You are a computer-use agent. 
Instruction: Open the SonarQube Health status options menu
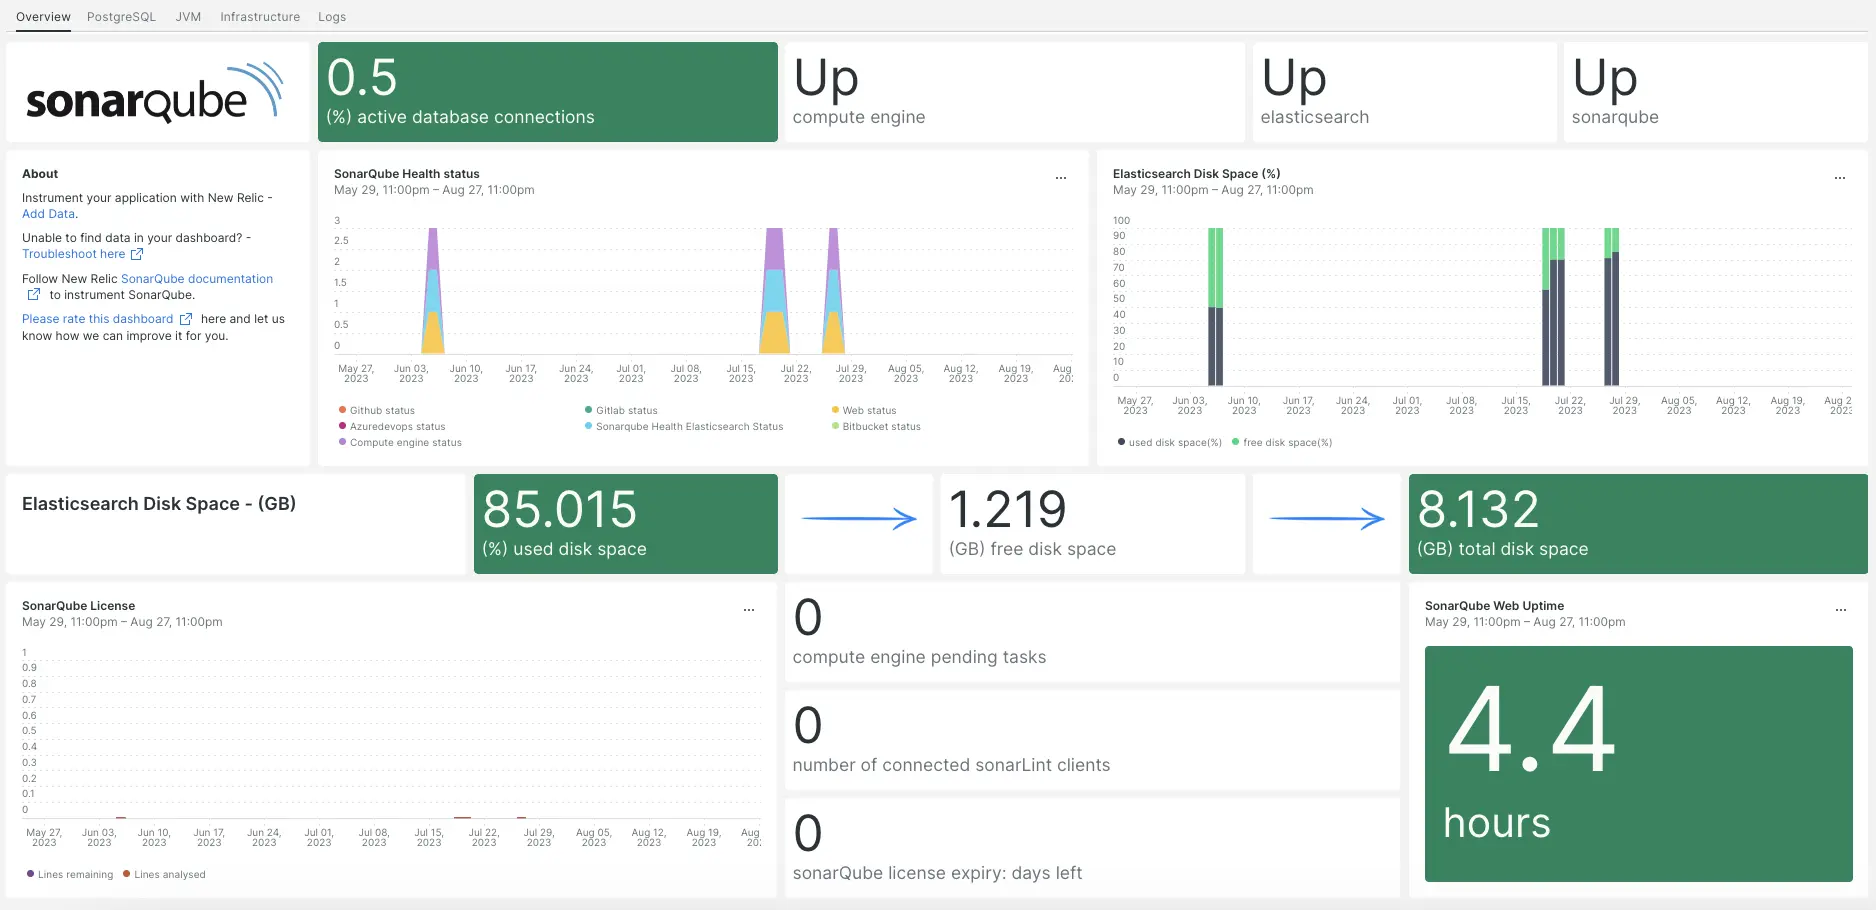tap(1061, 178)
